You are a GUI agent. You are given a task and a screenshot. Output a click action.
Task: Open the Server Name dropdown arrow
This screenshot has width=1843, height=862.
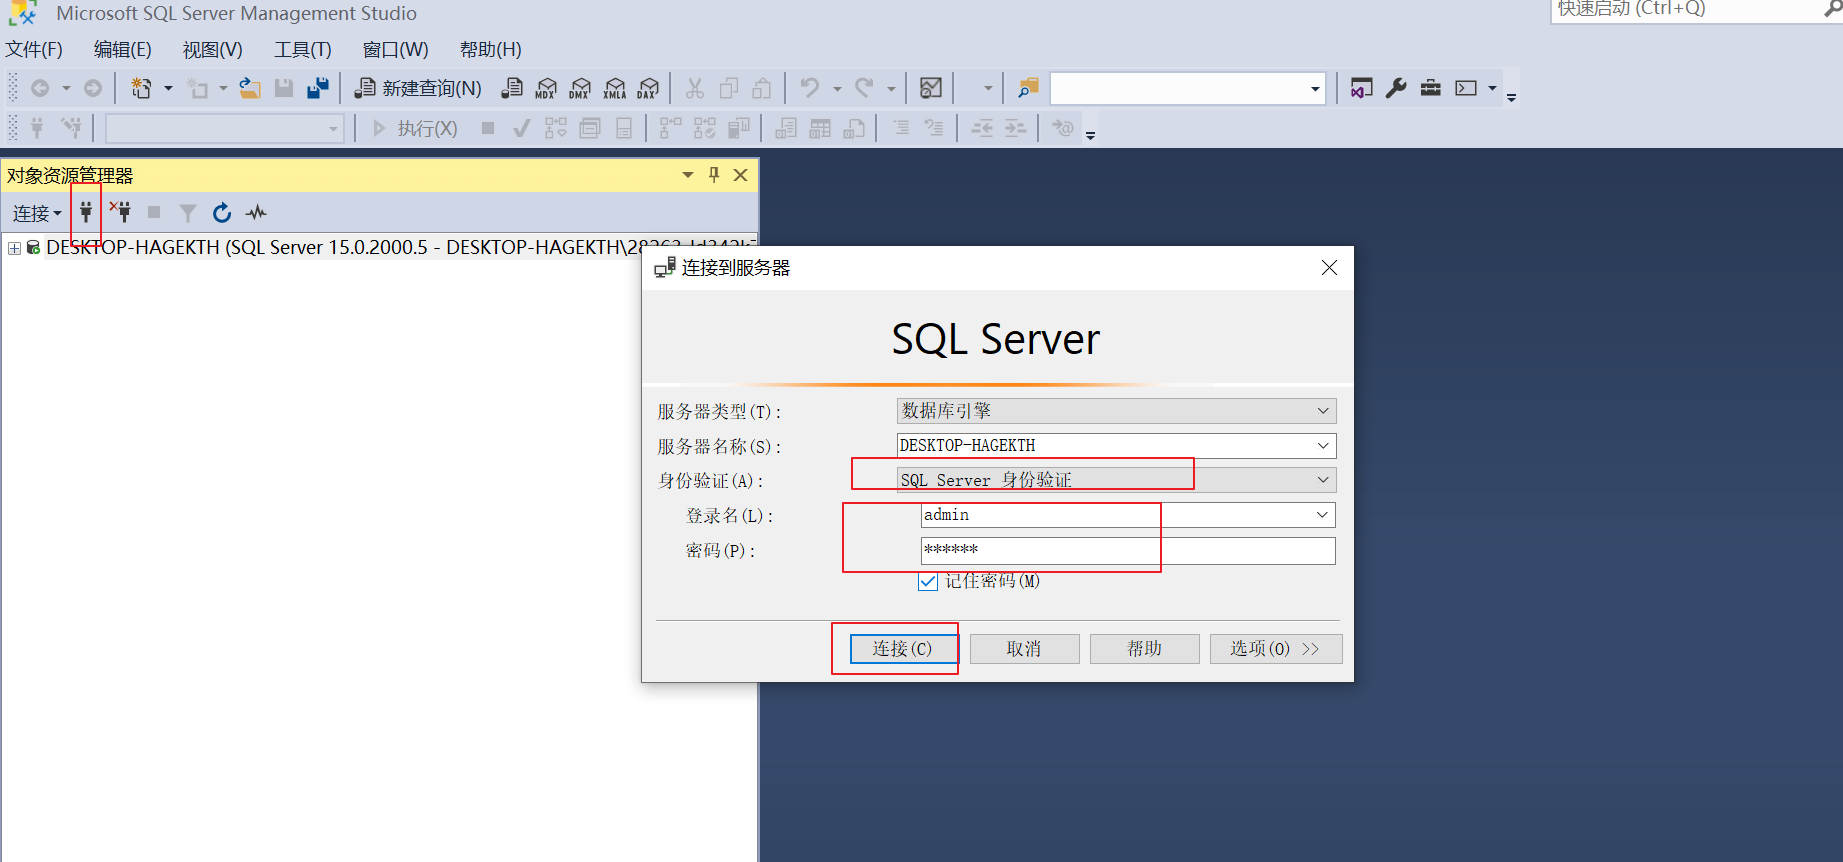tap(1323, 446)
